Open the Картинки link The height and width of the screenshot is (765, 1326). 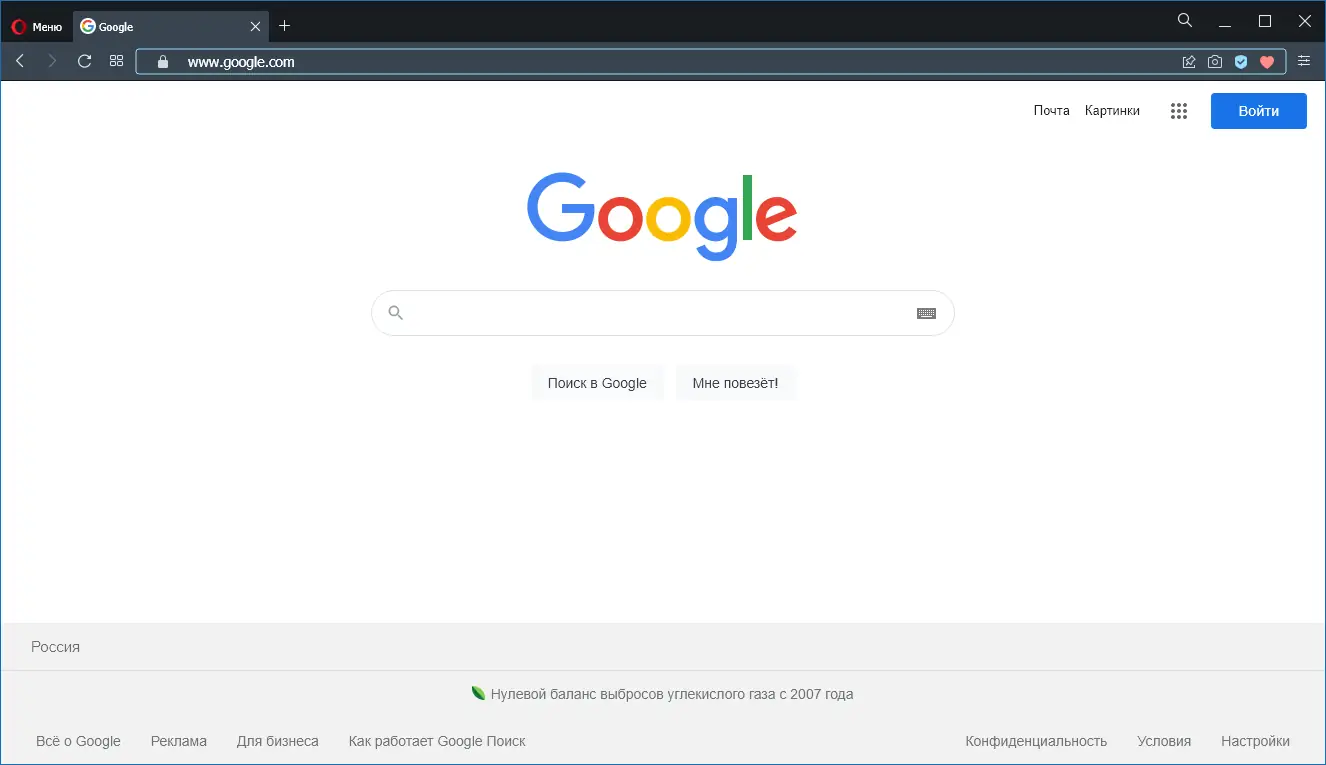click(1112, 111)
